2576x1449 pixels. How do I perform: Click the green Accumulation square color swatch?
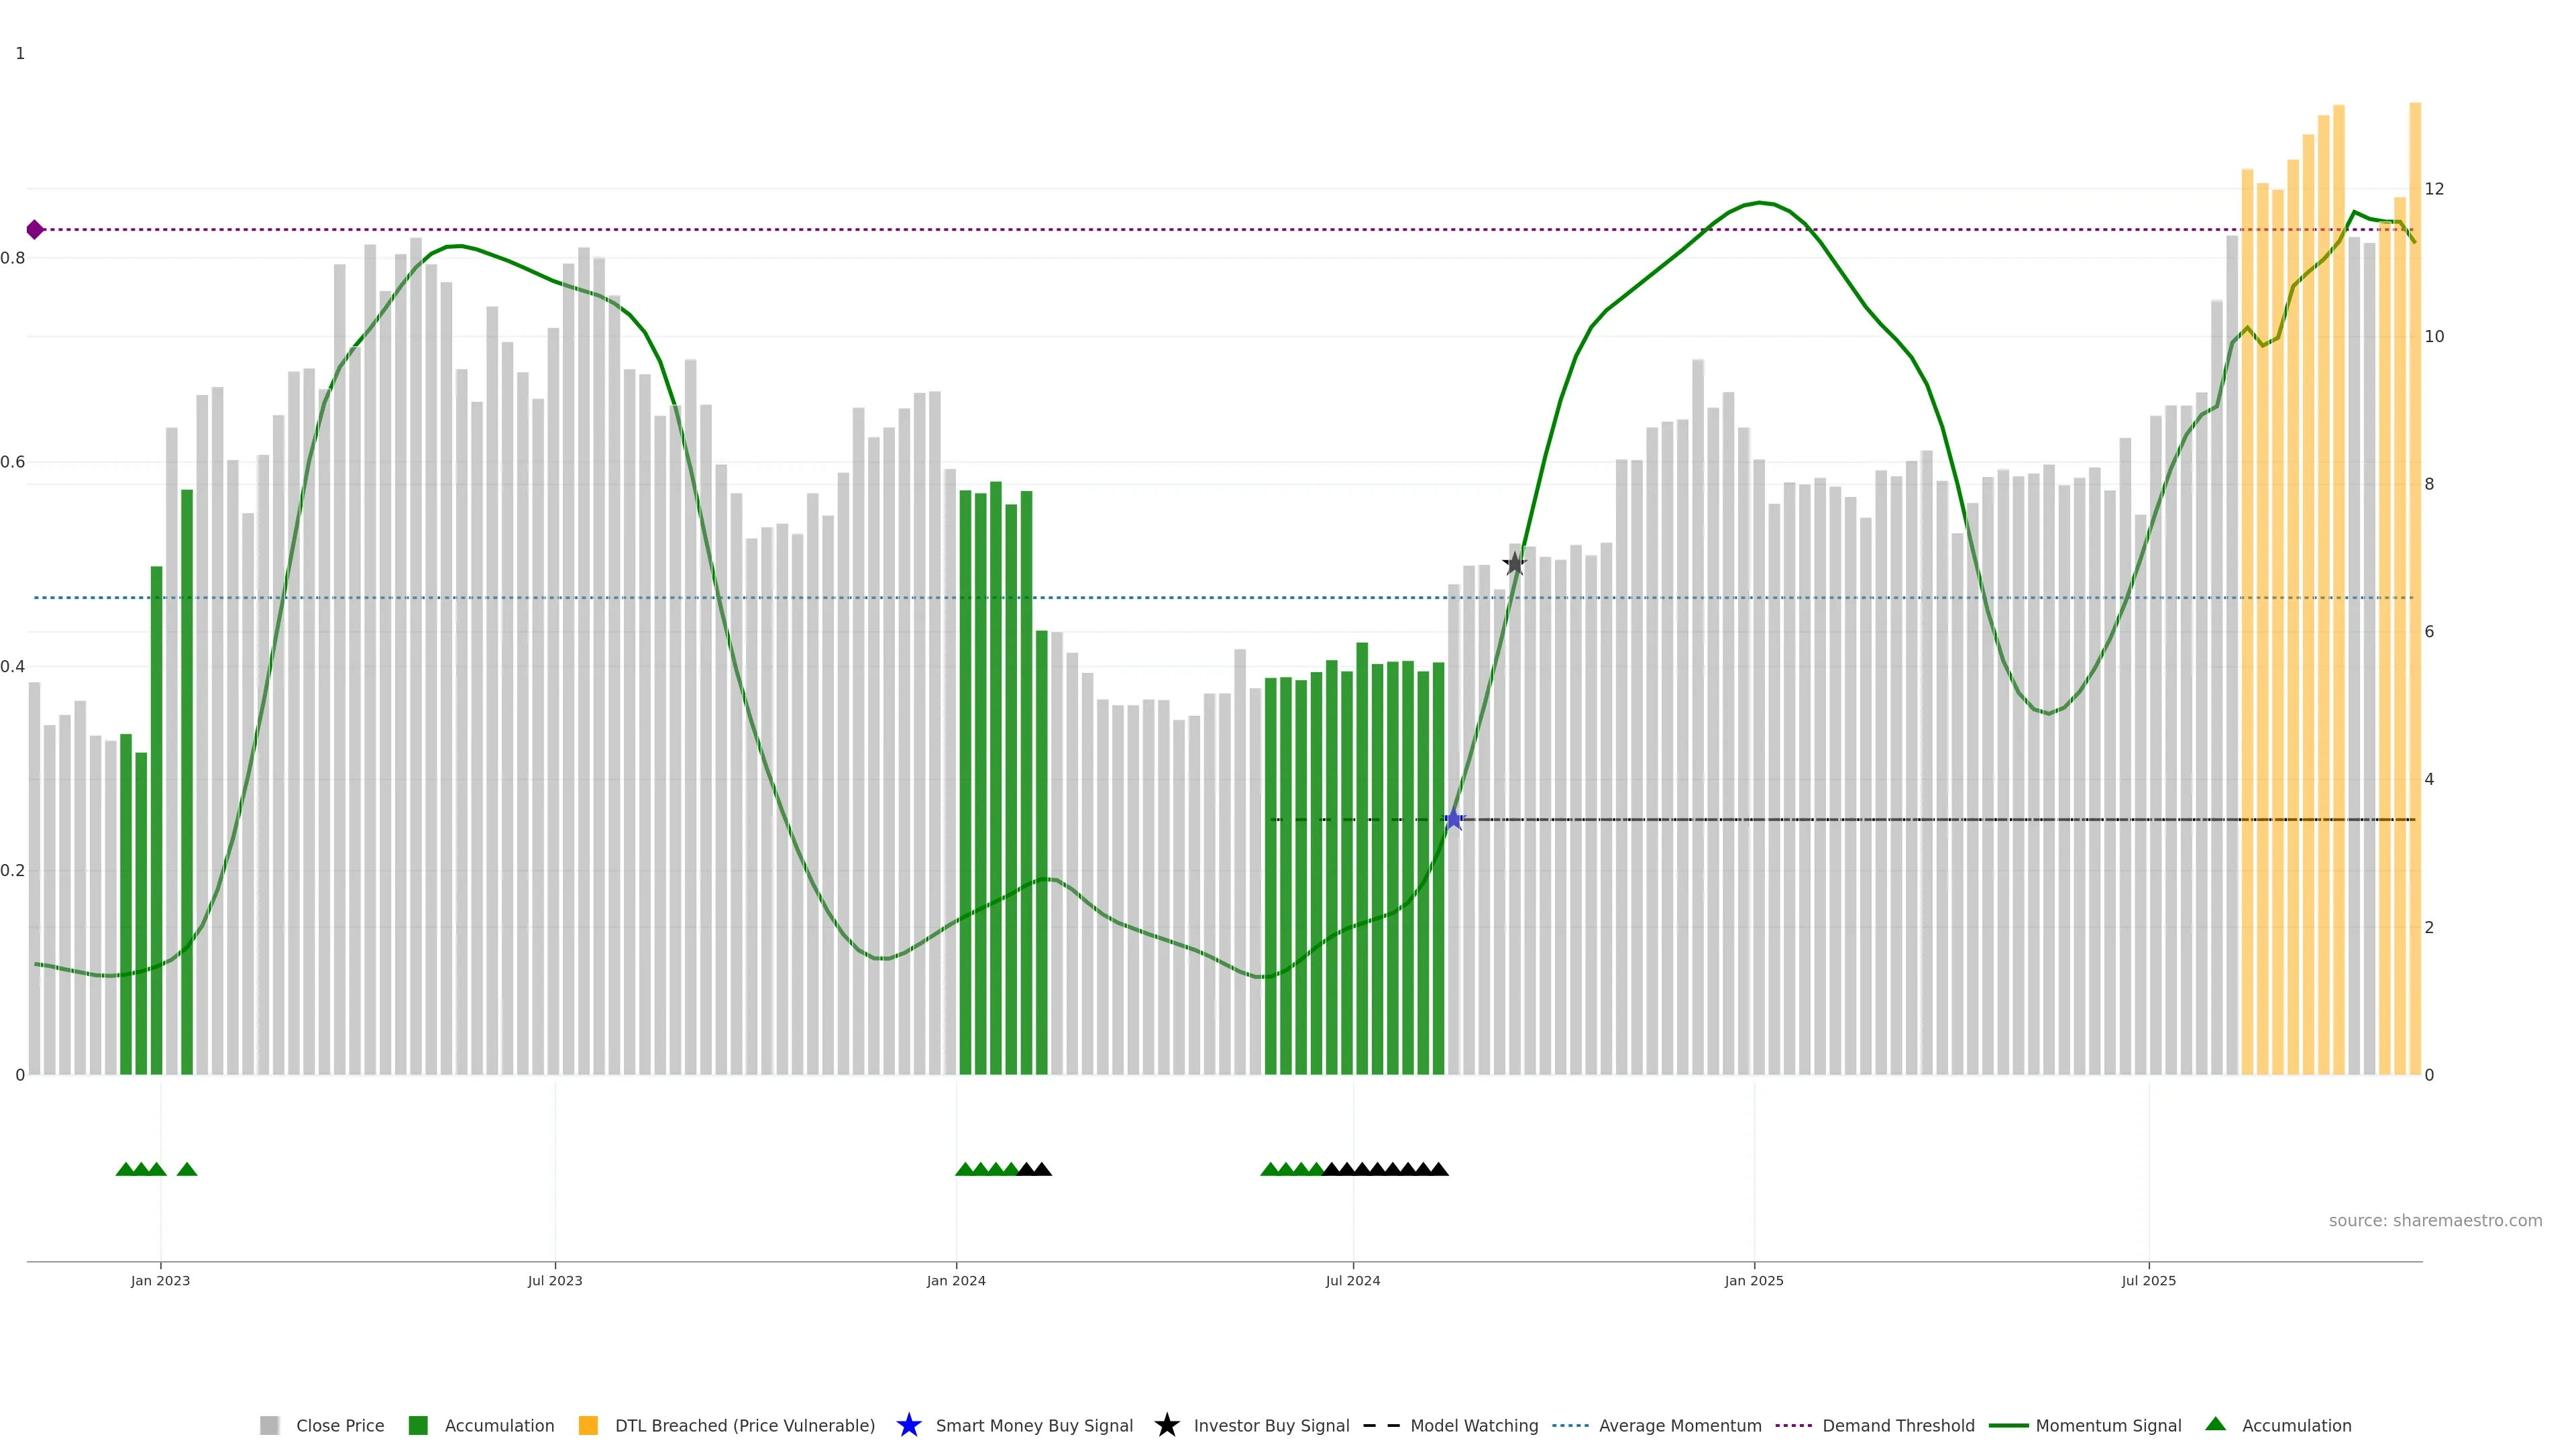click(418, 1425)
